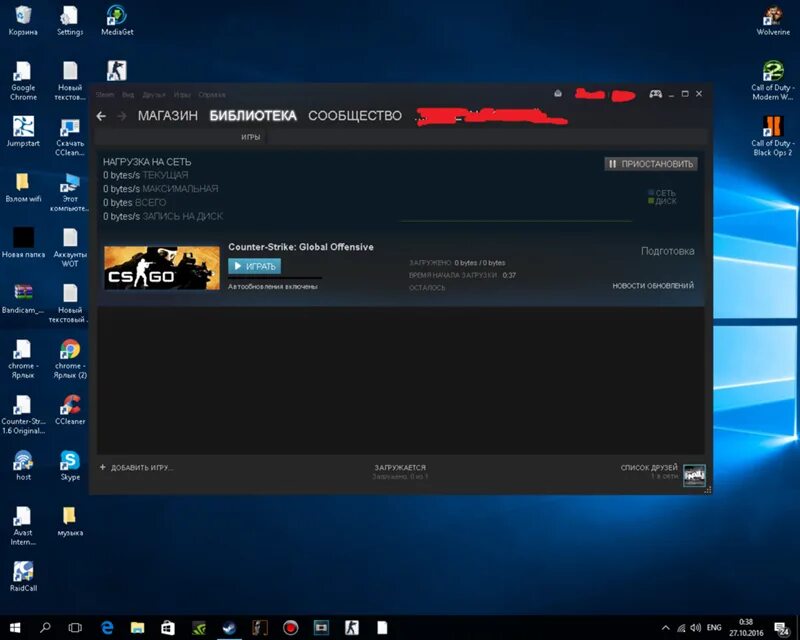The height and width of the screenshot is (640, 800).
Task: Select the CCleaner desktop shortcut
Action: coord(70,410)
